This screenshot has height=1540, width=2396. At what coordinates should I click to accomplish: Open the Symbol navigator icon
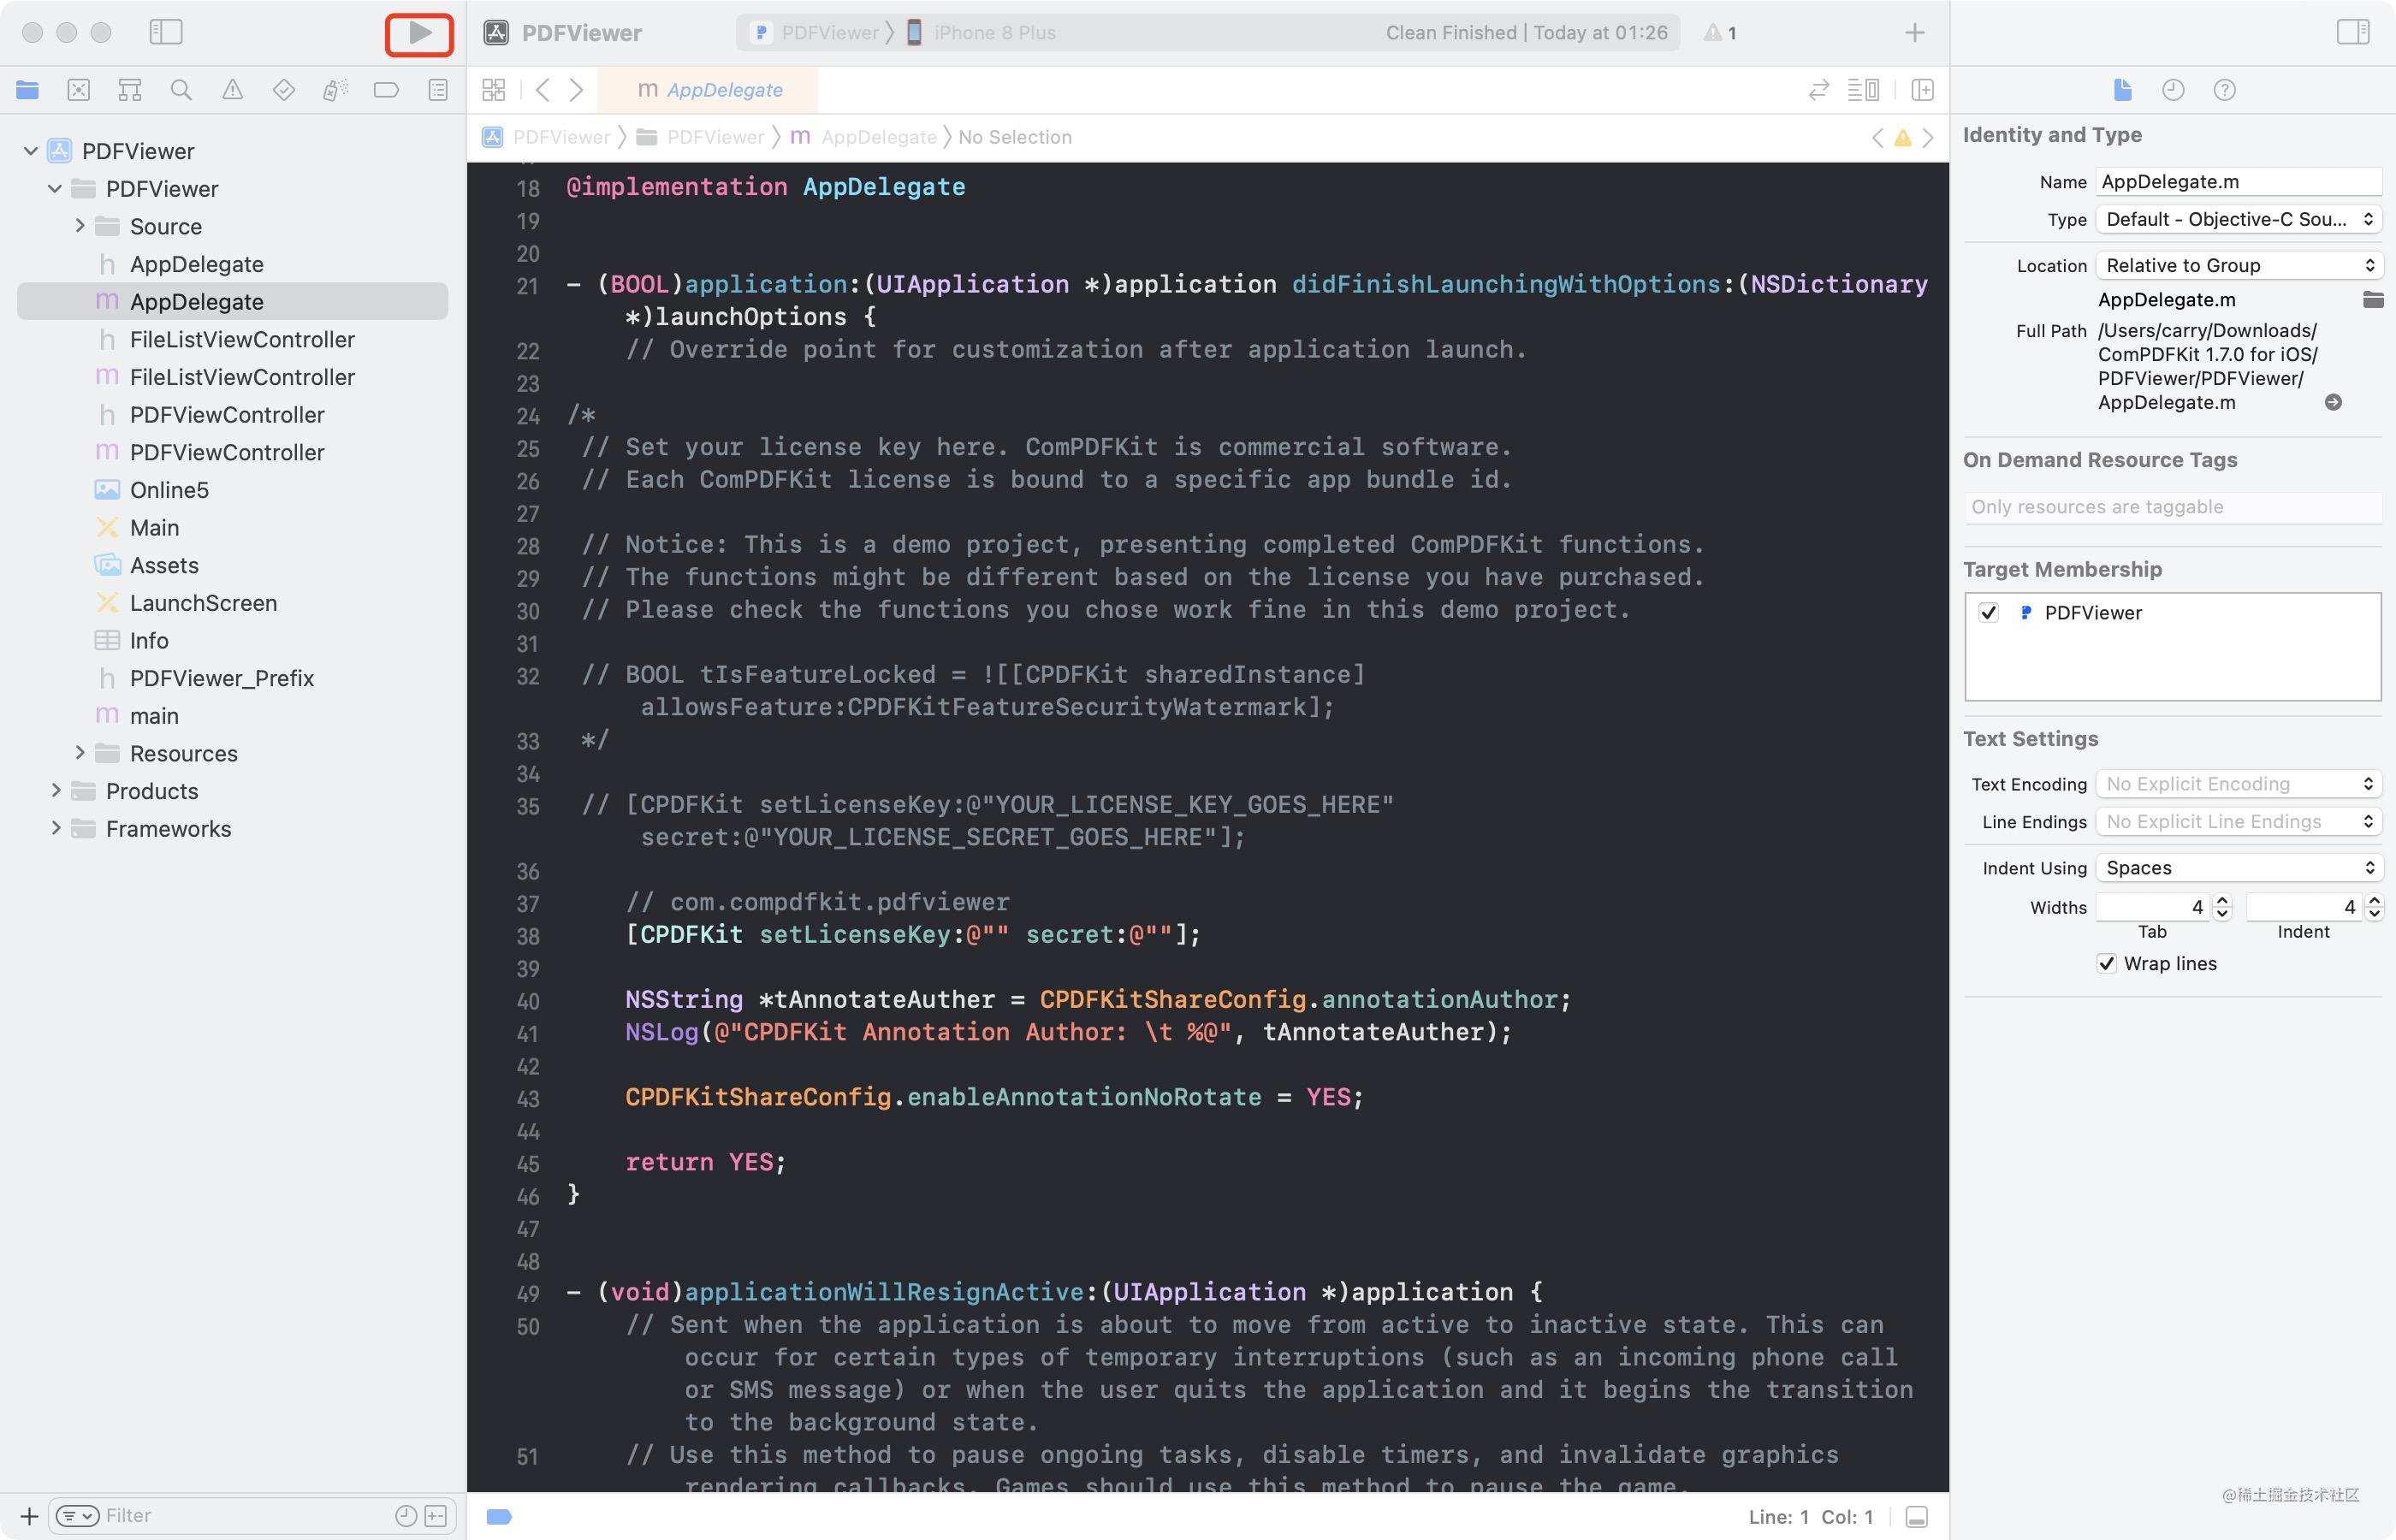[x=130, y=90]
